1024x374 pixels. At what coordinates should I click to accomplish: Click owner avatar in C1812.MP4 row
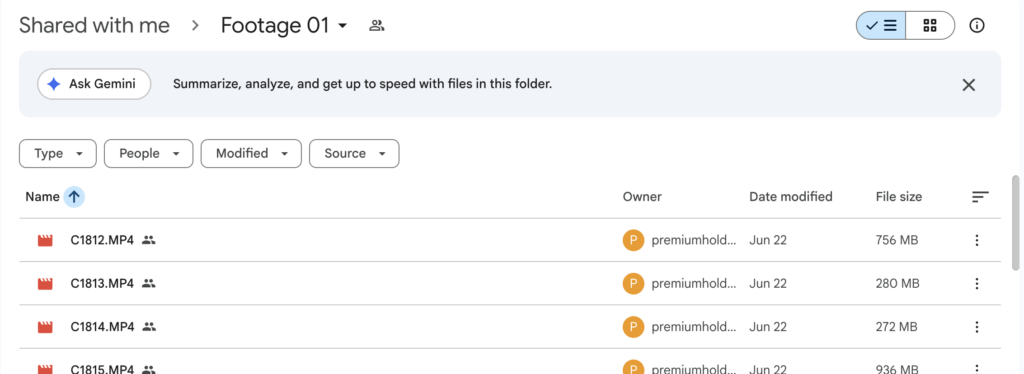click(633, 240)
